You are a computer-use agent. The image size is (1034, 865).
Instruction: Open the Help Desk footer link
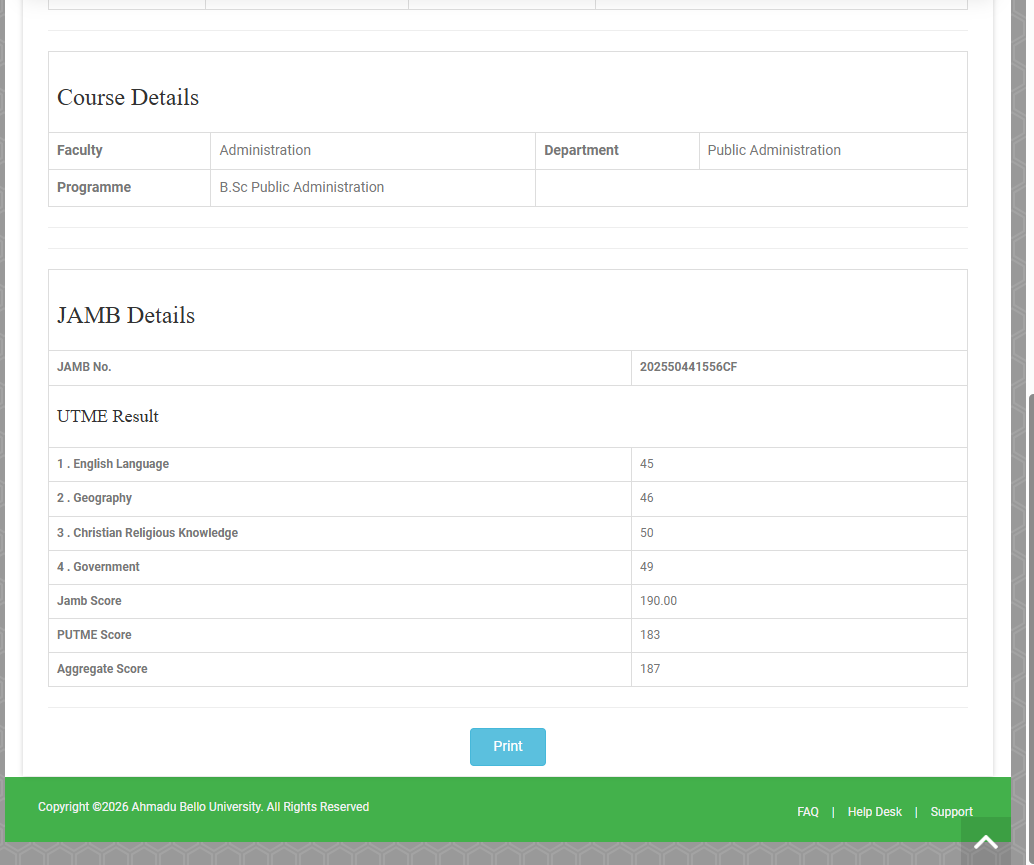874,812
